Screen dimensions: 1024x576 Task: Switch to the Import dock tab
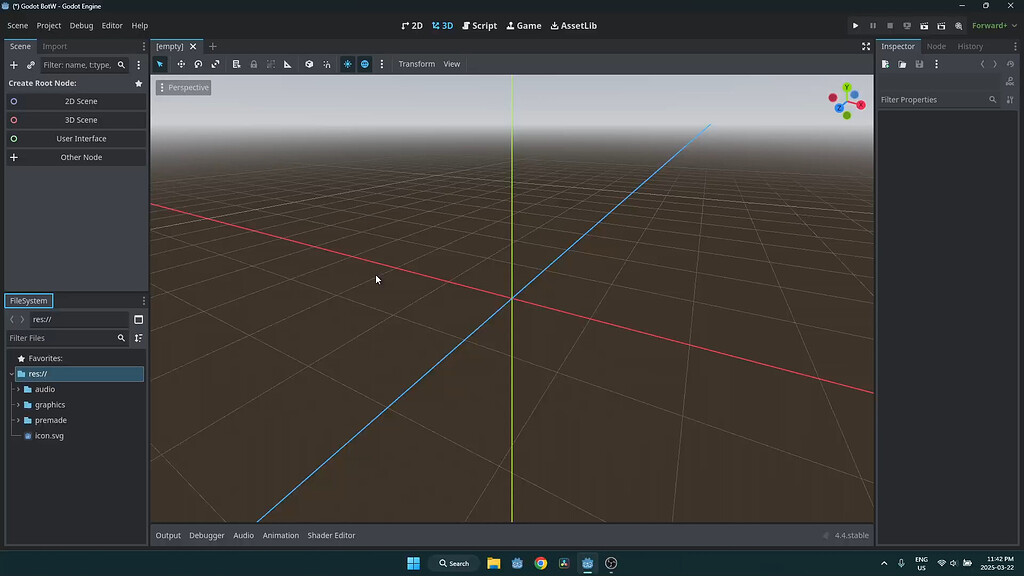tap(55, 46)
